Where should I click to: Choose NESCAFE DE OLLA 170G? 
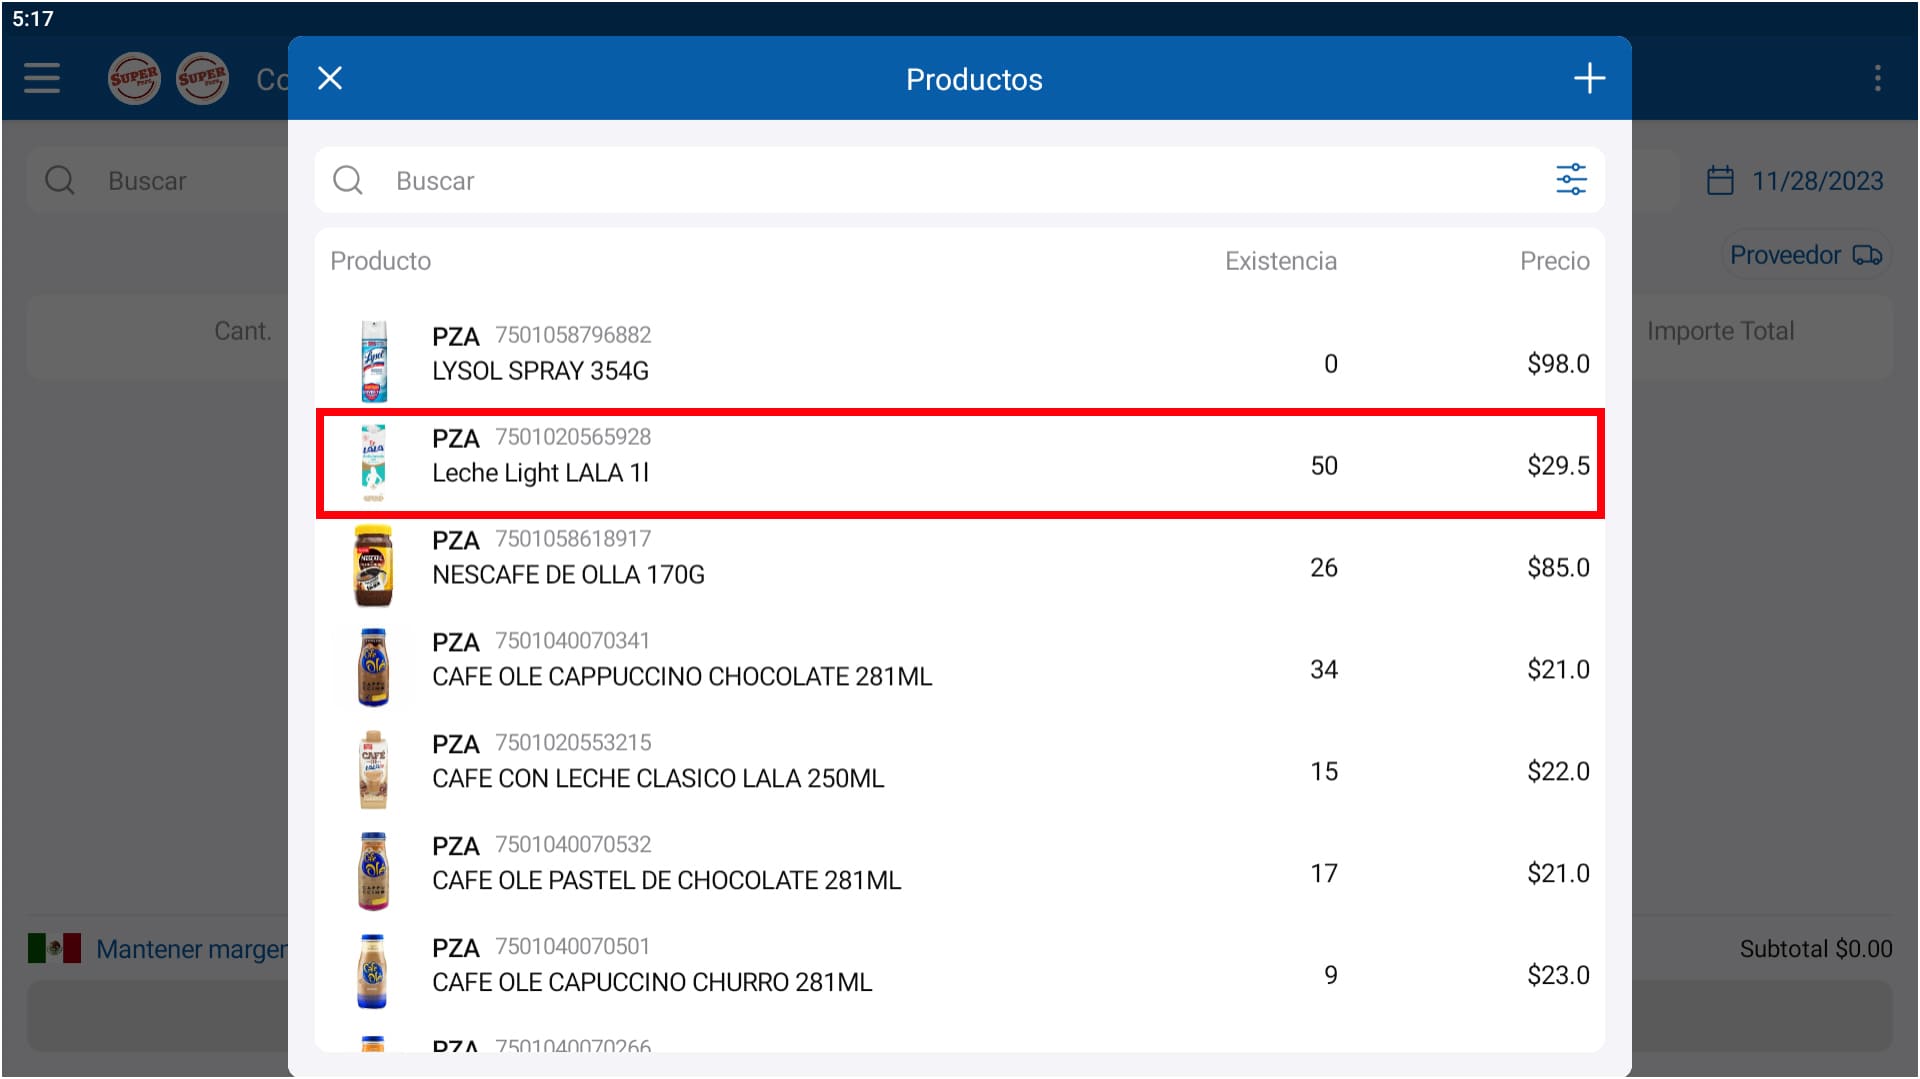(x=568, y=575)
